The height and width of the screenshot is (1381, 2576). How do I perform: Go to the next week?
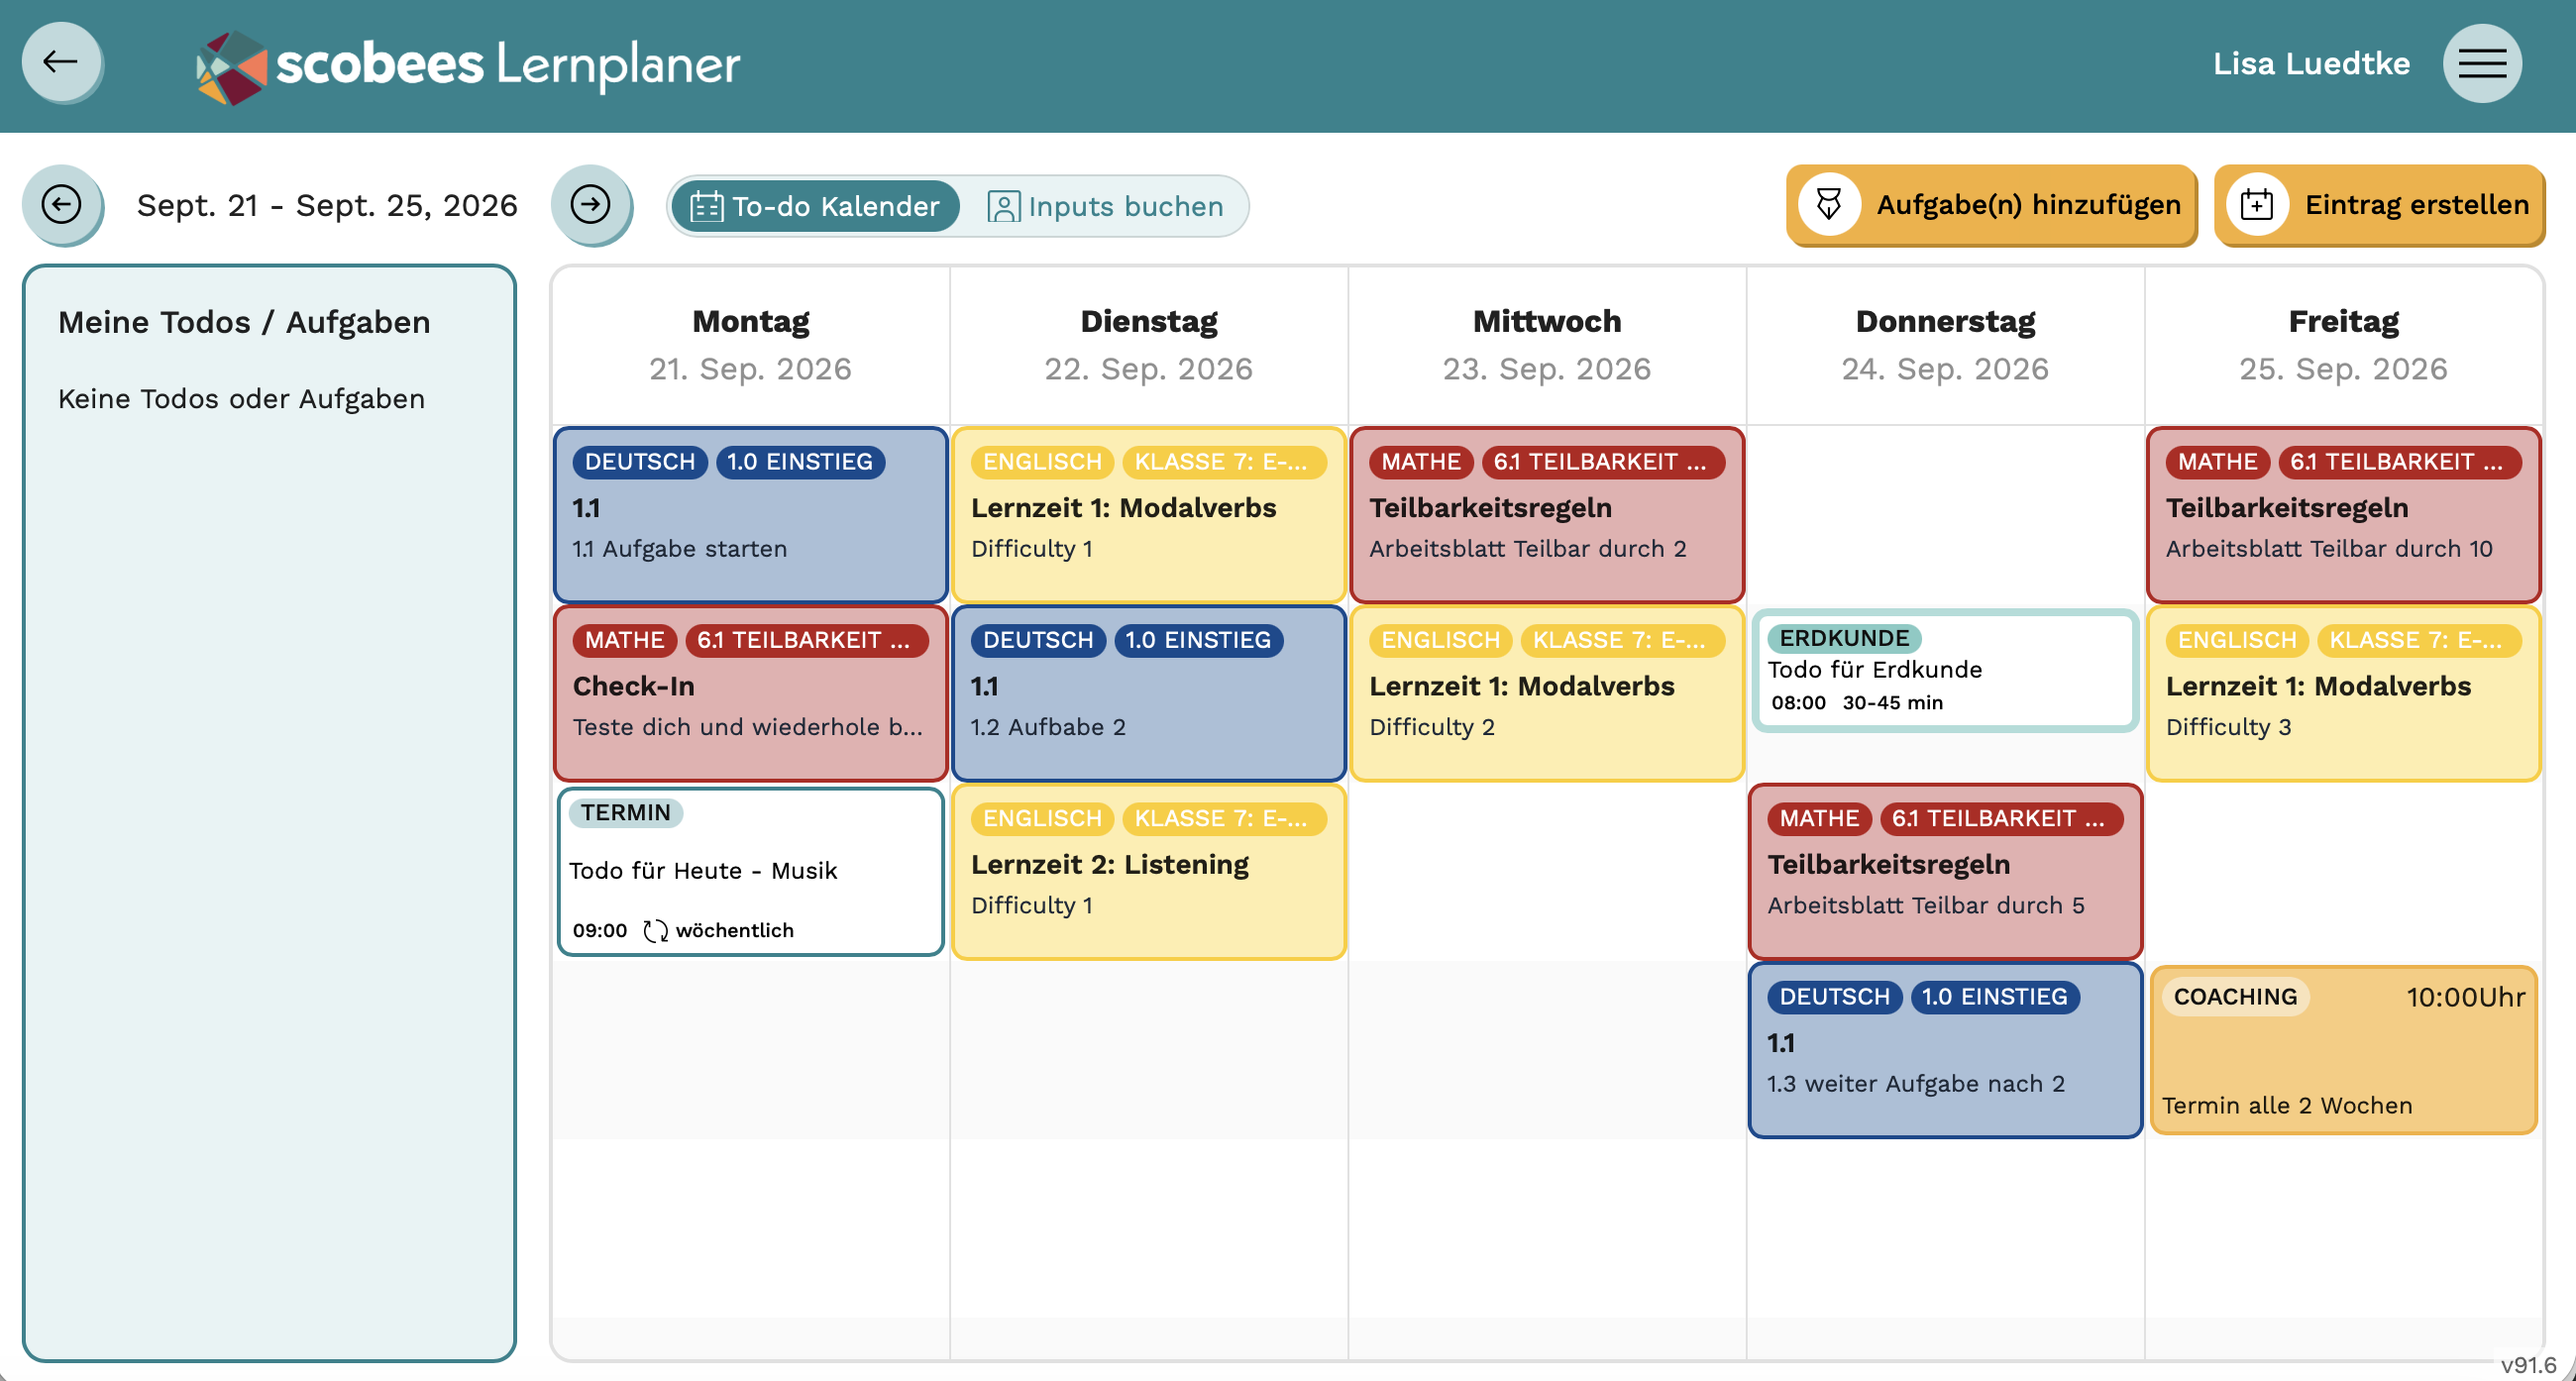590,205
